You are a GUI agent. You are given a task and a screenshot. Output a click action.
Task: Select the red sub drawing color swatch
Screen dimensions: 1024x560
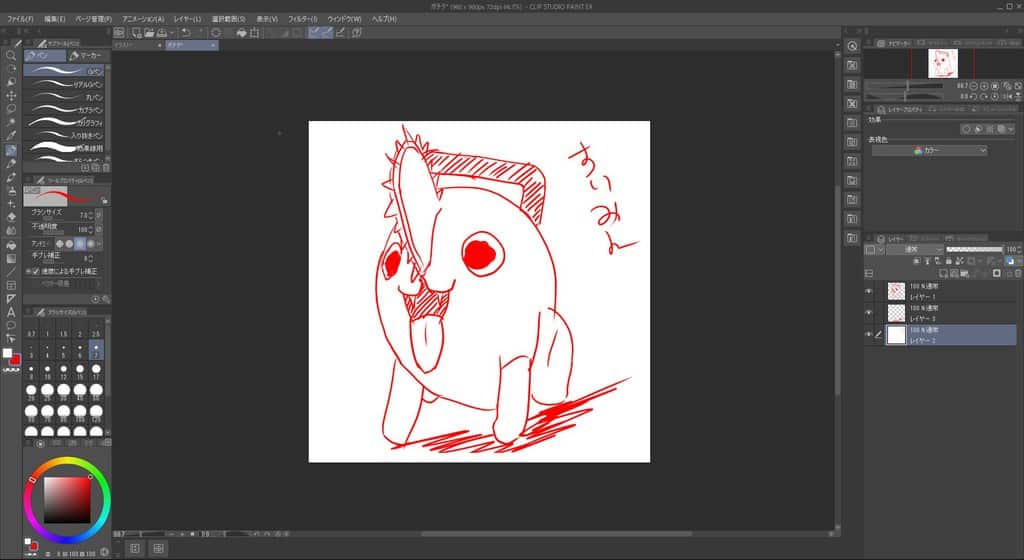click(15, 358)
